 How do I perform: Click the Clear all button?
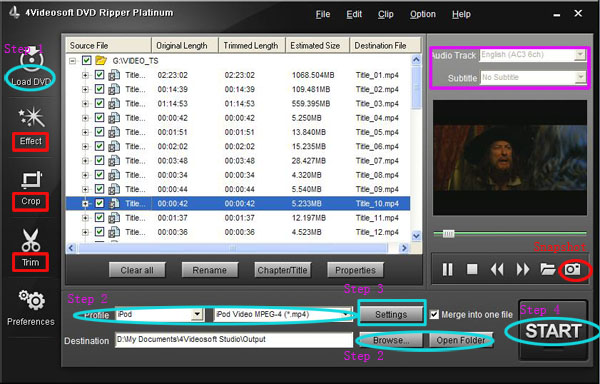point(137,270)
